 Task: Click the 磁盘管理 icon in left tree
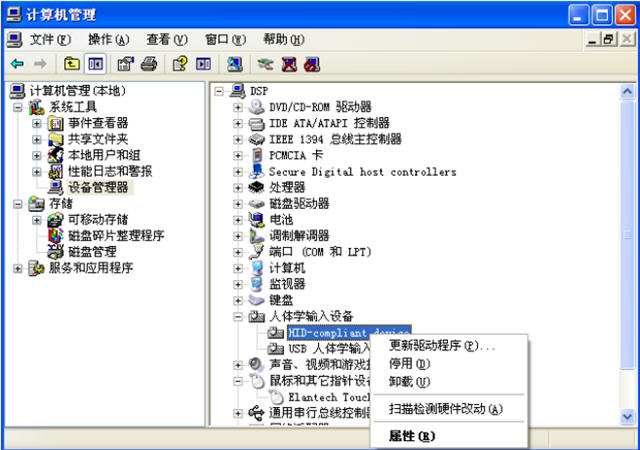click(x=56, y=252)
